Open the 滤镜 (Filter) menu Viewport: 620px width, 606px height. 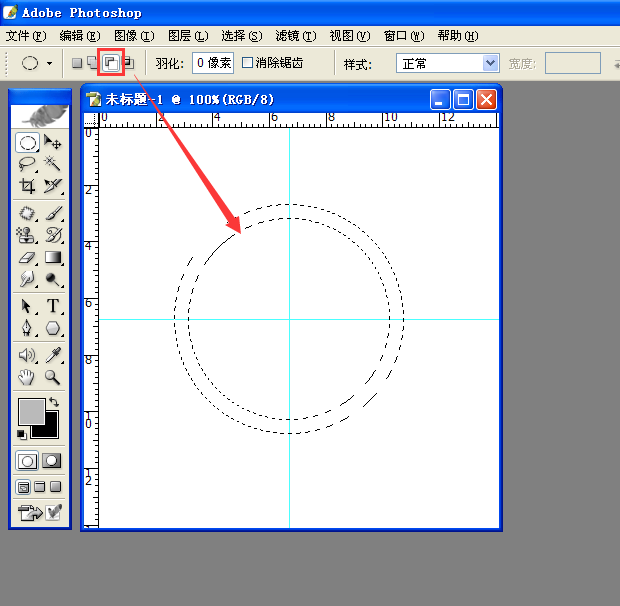pos(296,36)
